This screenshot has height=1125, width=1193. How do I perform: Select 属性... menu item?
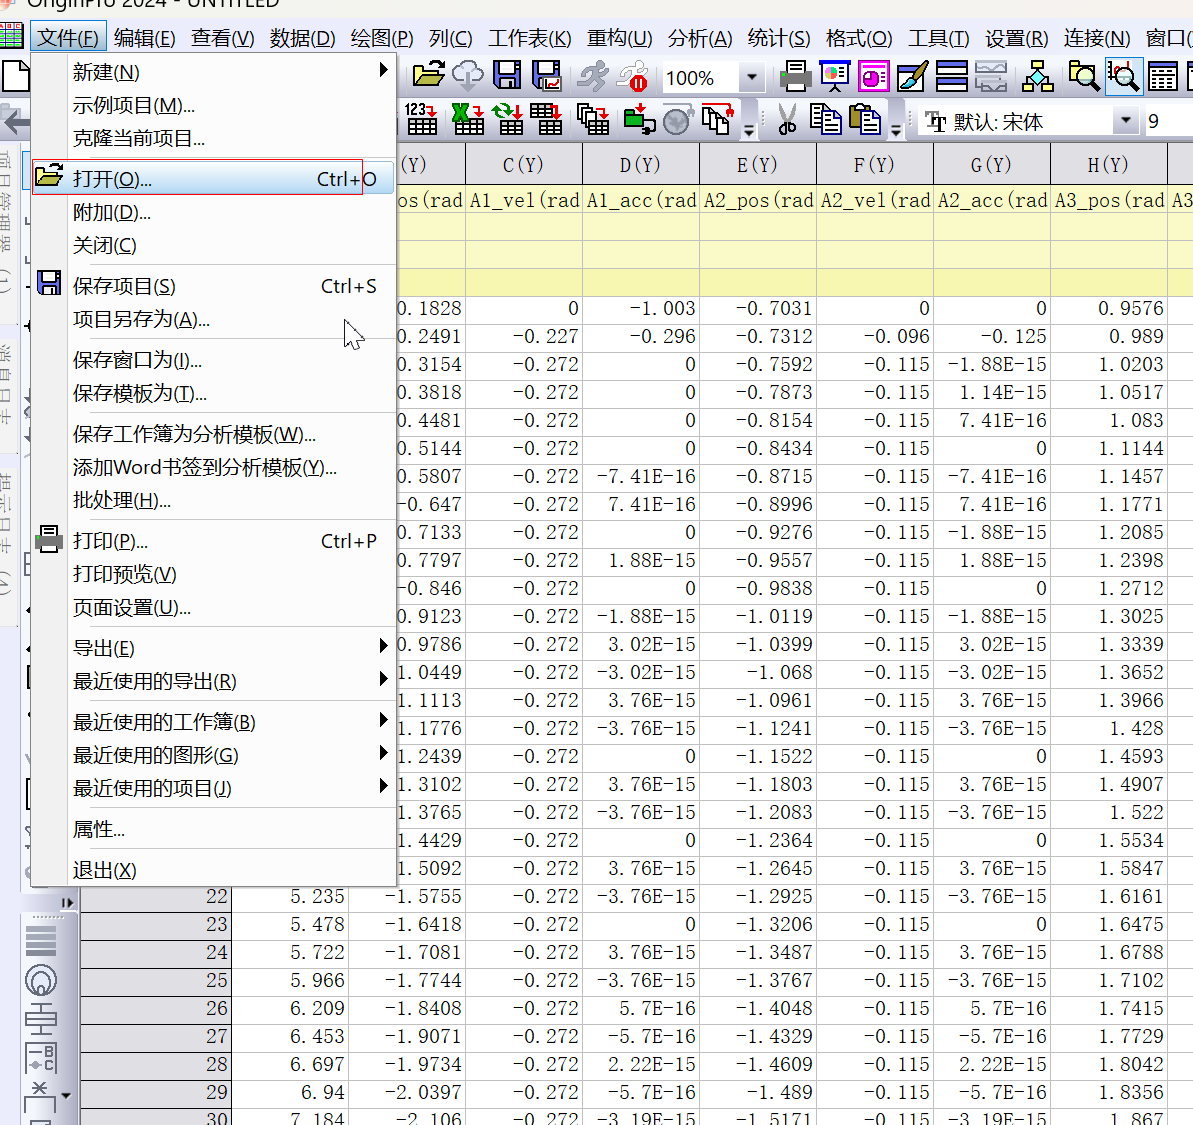point(214,829)
